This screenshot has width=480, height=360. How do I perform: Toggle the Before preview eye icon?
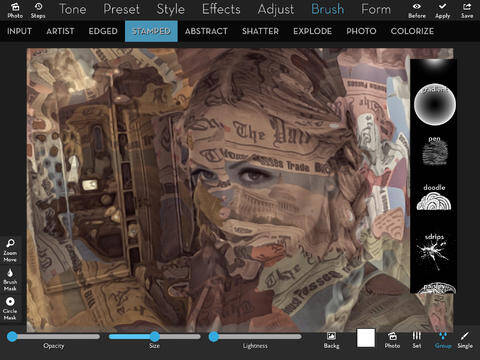pos(417,10)
